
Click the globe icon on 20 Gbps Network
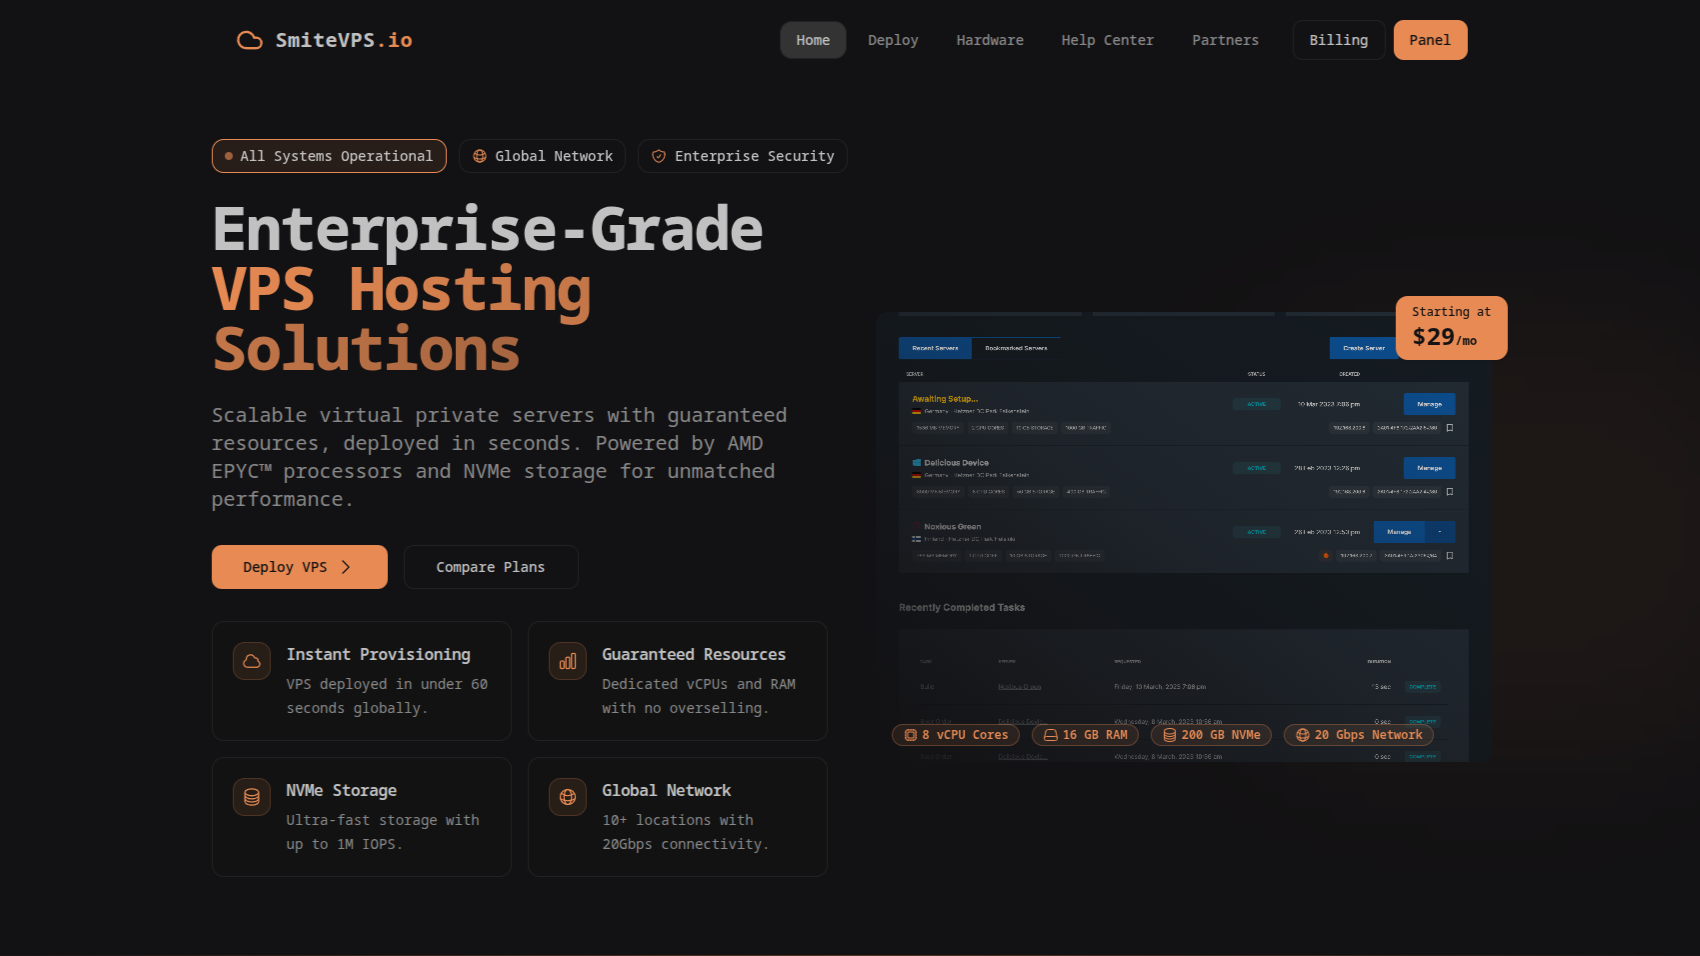(1302, 735)
